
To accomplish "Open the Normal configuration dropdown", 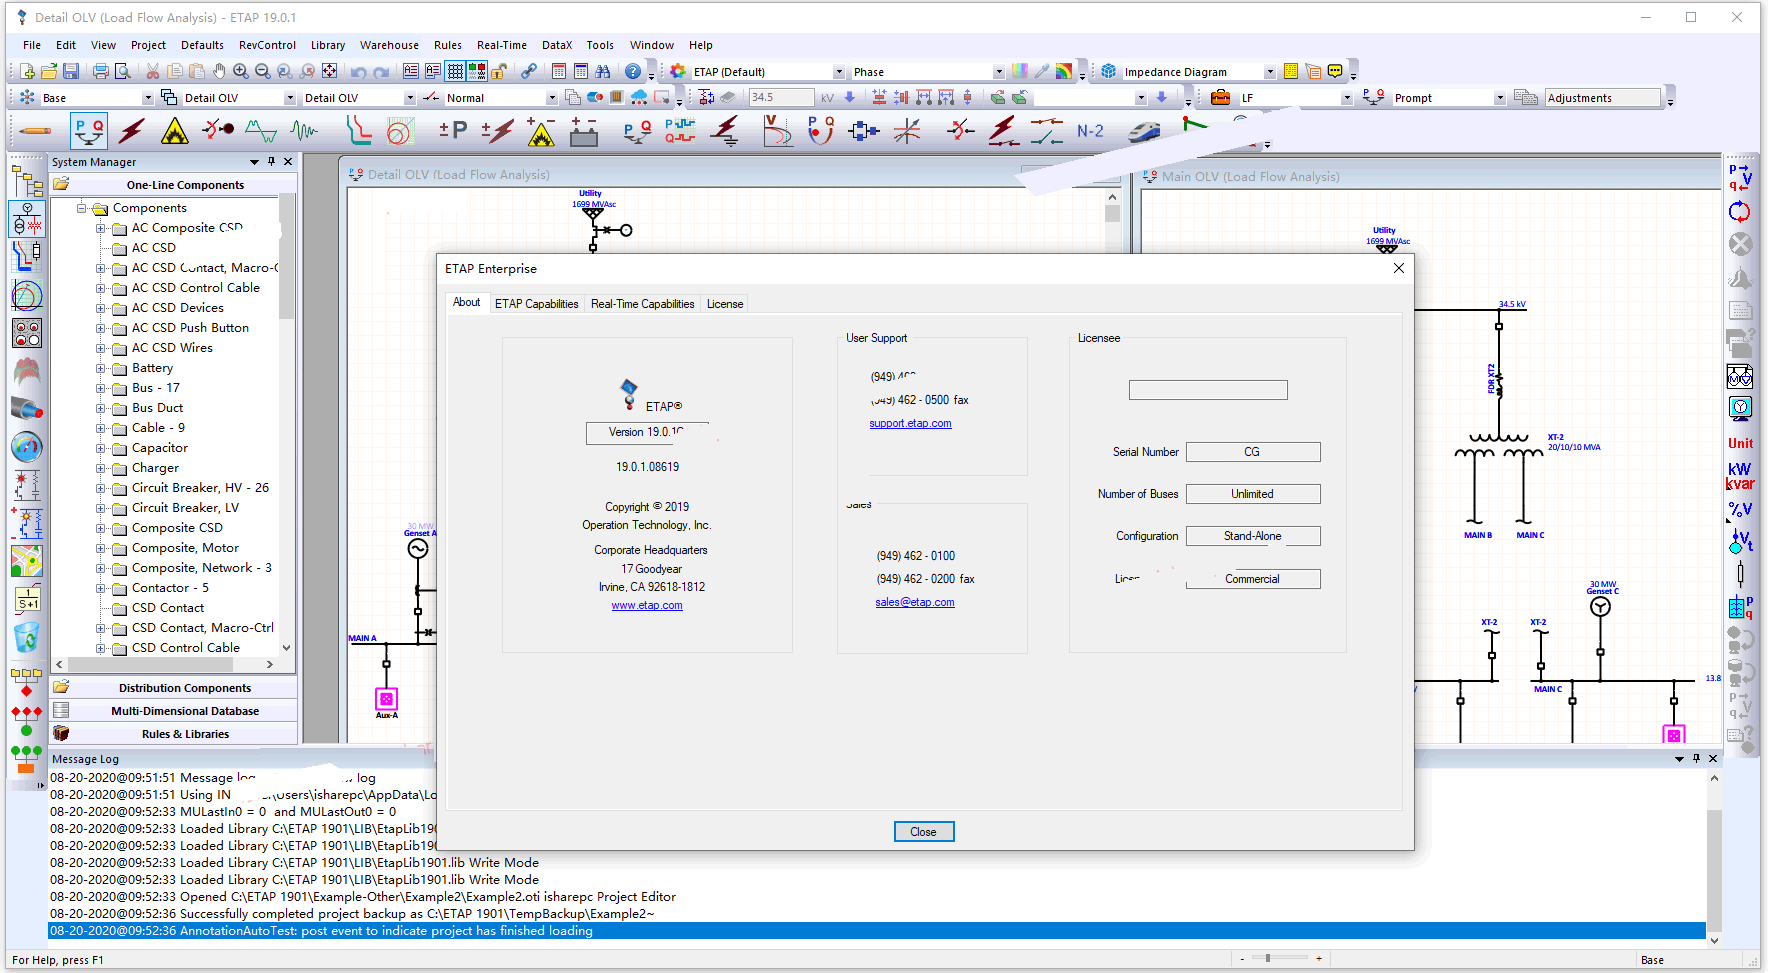I will pyautogui.click(x=551, y=98).
